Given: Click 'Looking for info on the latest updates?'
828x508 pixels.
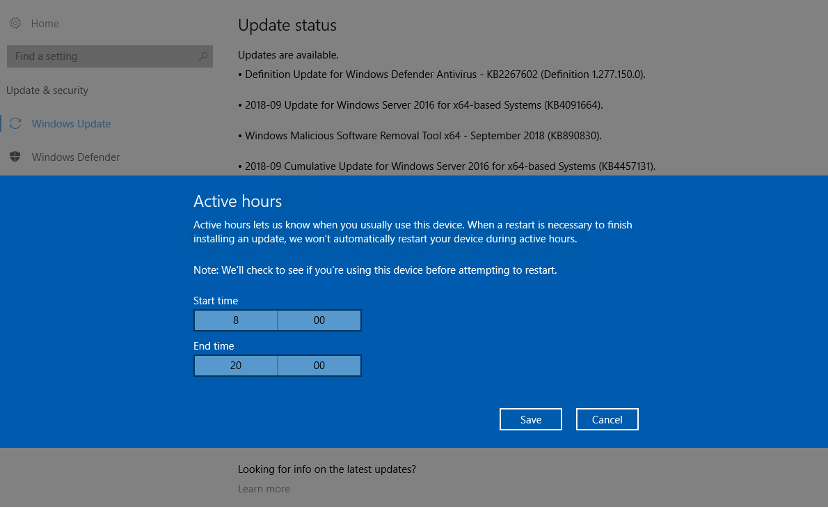Looking at the screenshot, I should 327,469.
